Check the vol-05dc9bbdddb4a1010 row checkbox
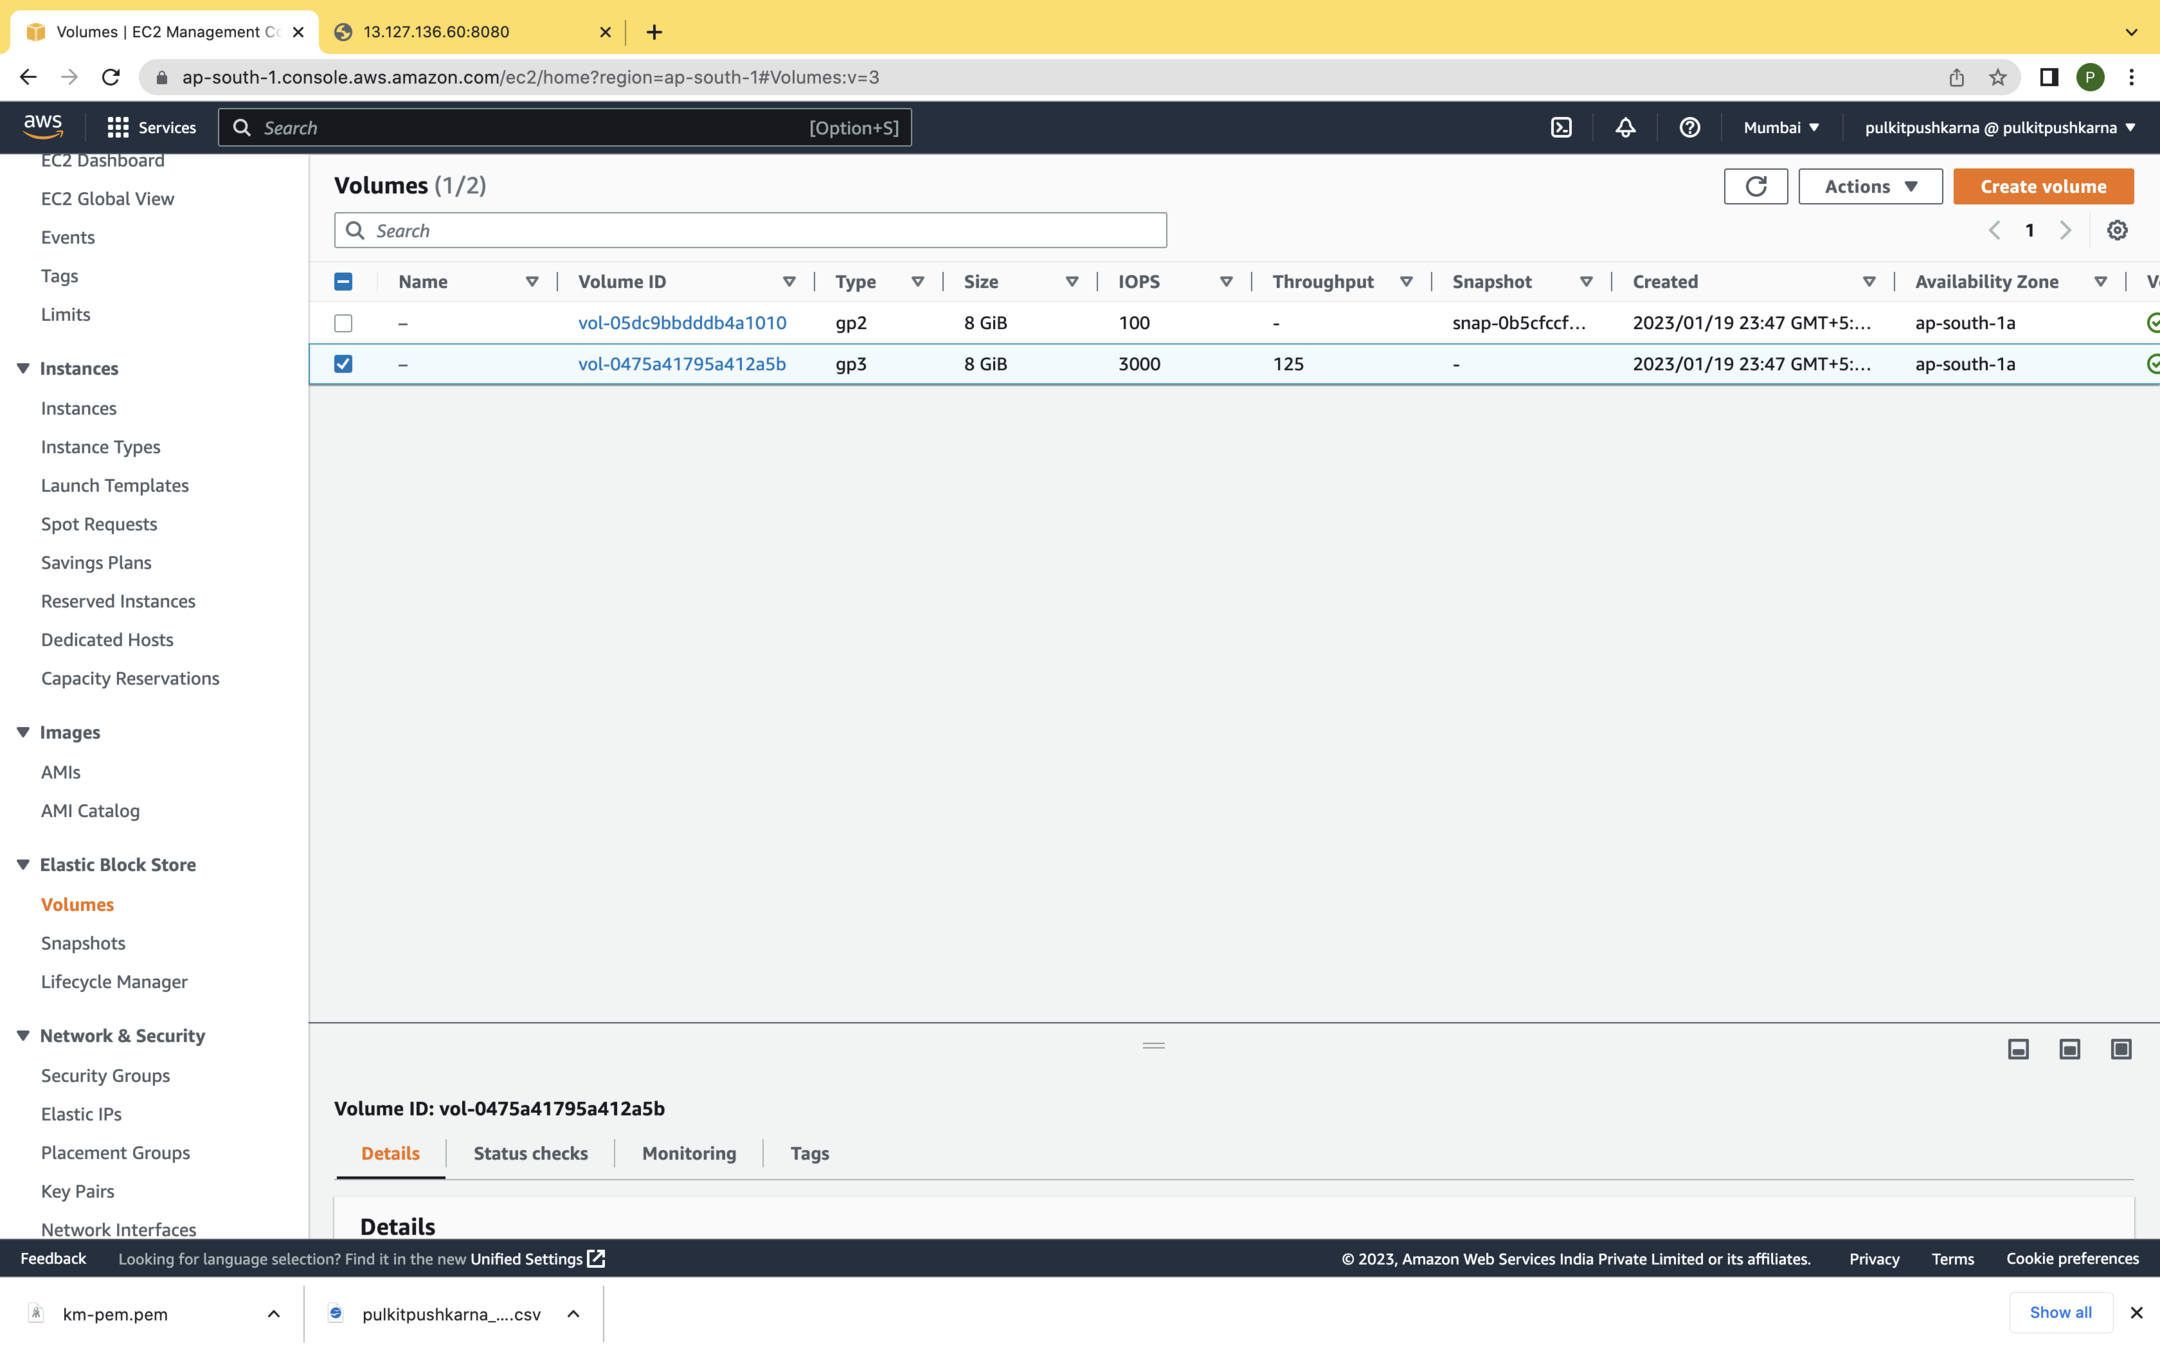This screenshot has height=1350, width=2160. (x=343, y=323)
